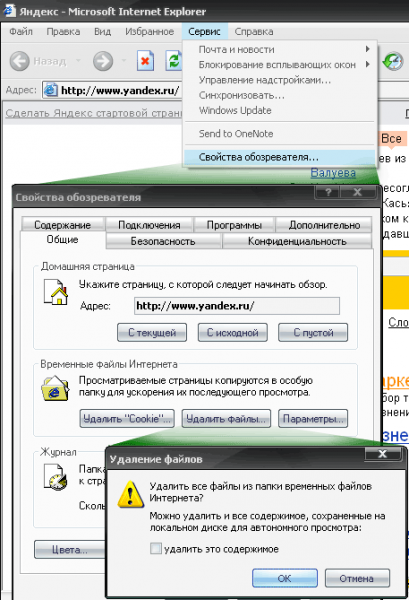409x600 pixels.
Task: Open the Back button history dropdown arrow
Action: (x=78, y=61)
